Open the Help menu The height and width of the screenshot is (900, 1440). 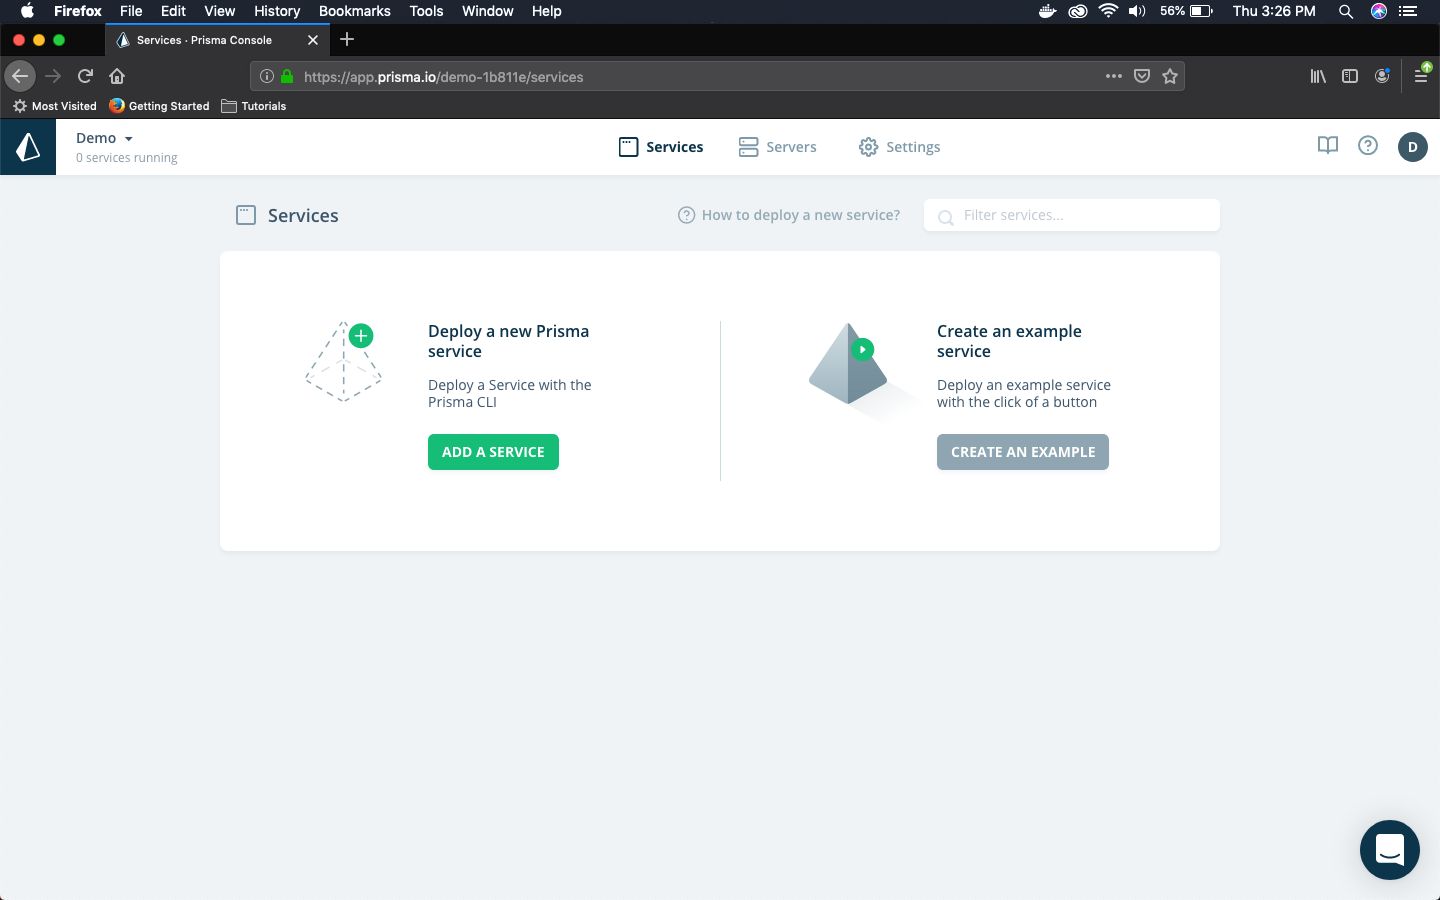547,11
